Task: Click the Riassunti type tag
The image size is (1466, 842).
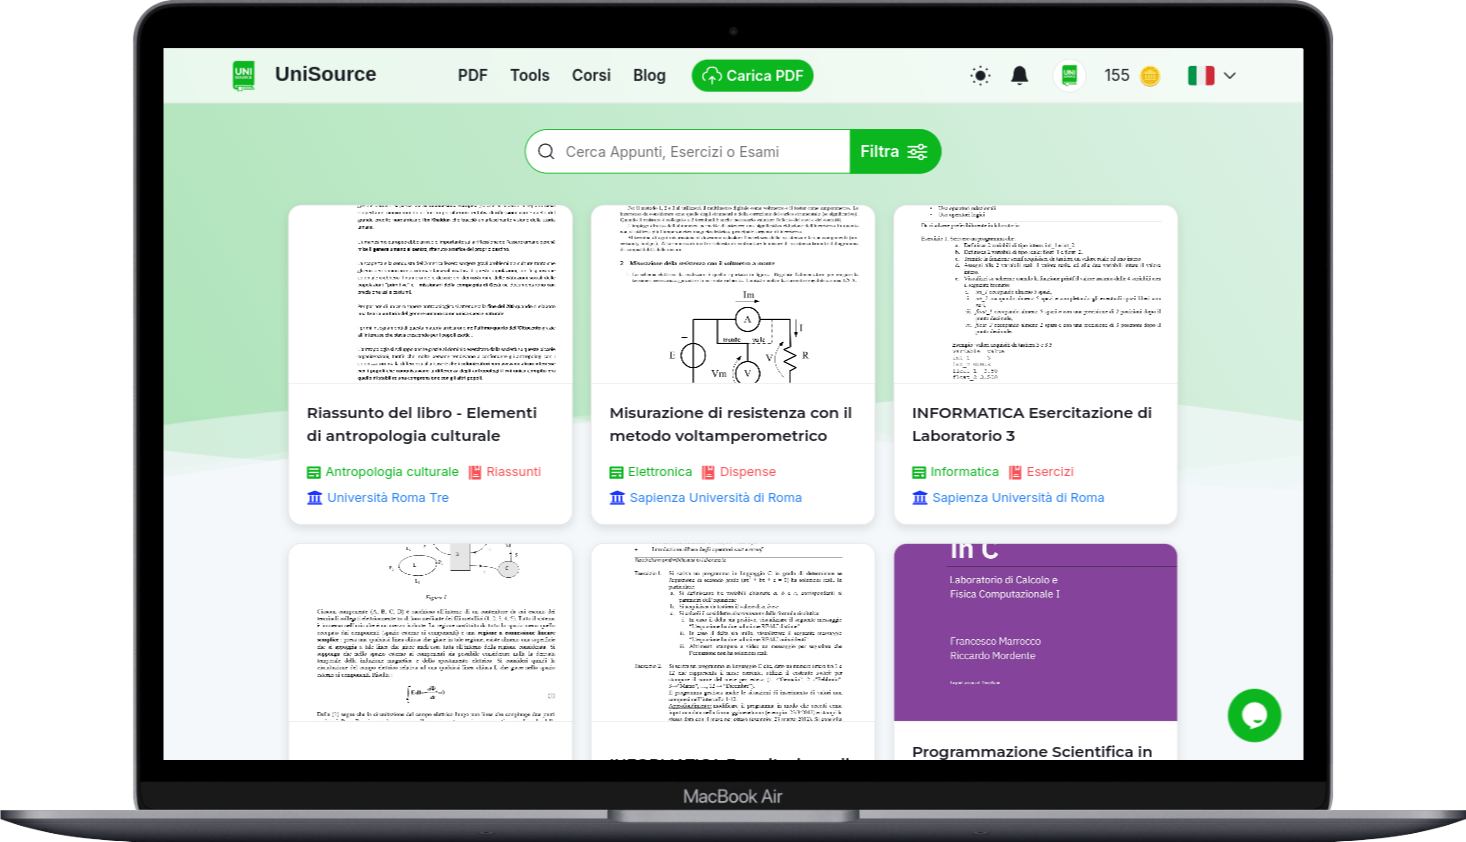Action: [514, 472]
